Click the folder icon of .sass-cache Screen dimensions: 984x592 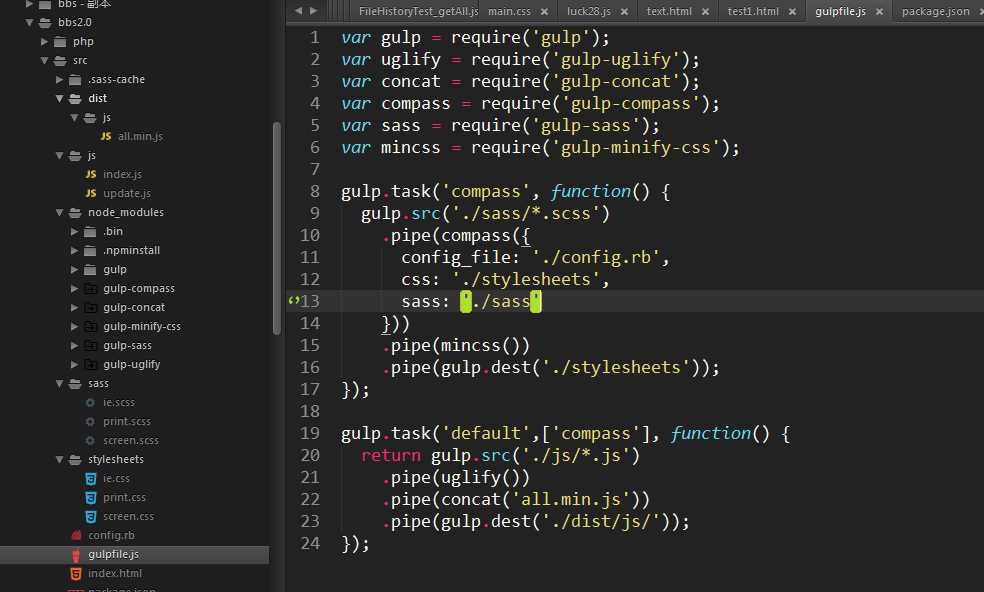click(75, 80)
